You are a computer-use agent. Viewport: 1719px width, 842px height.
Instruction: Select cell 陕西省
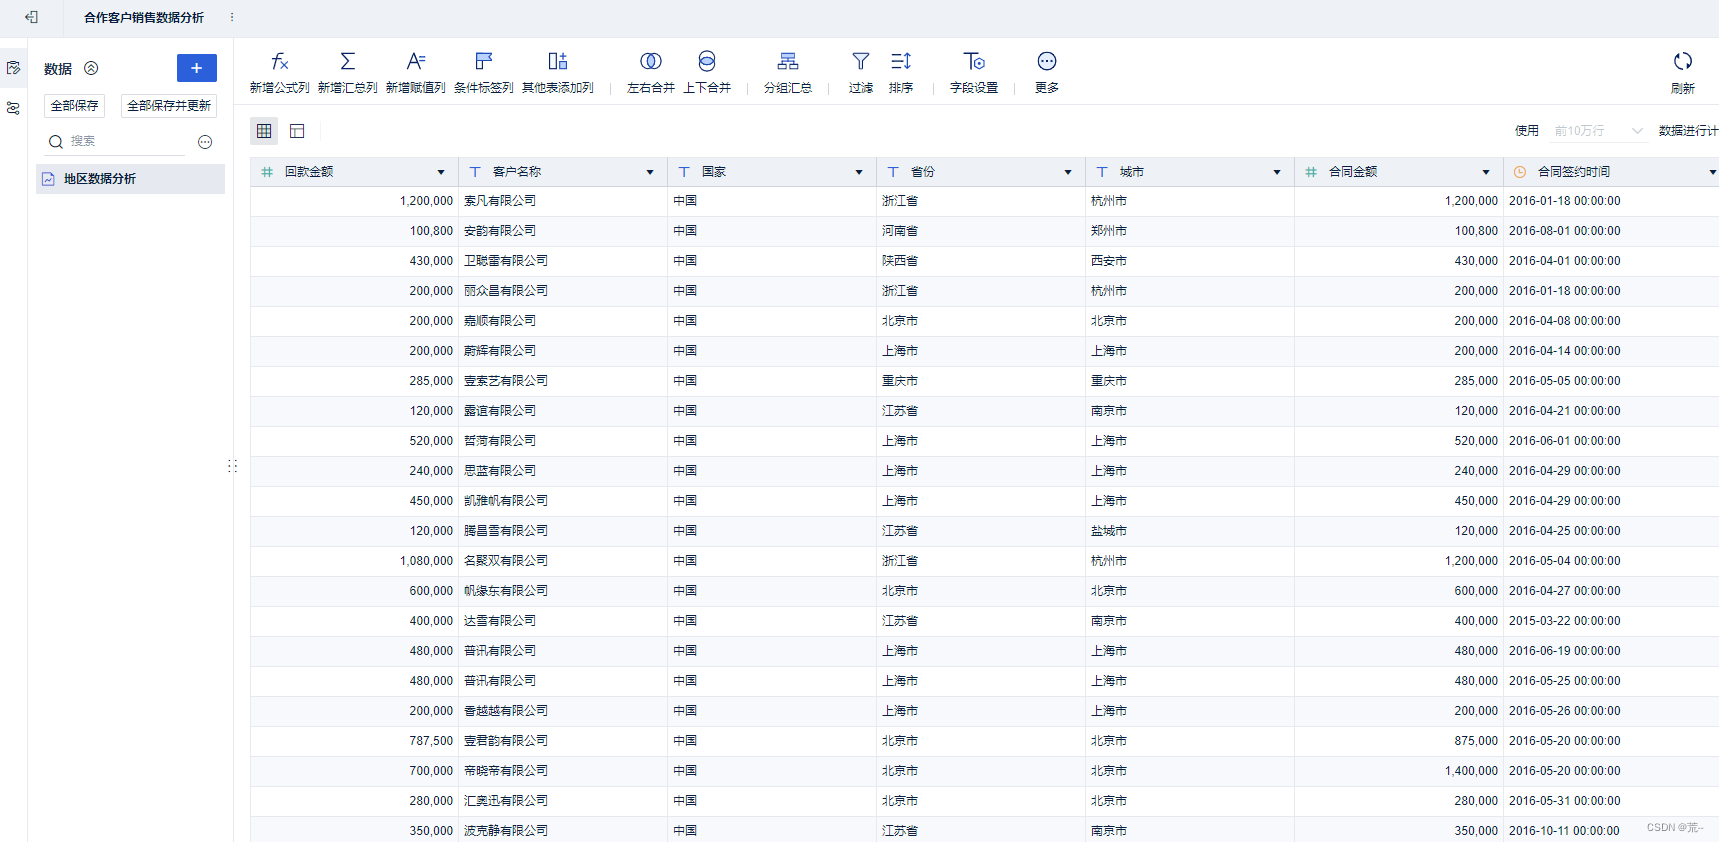click(x=981, y=261)
